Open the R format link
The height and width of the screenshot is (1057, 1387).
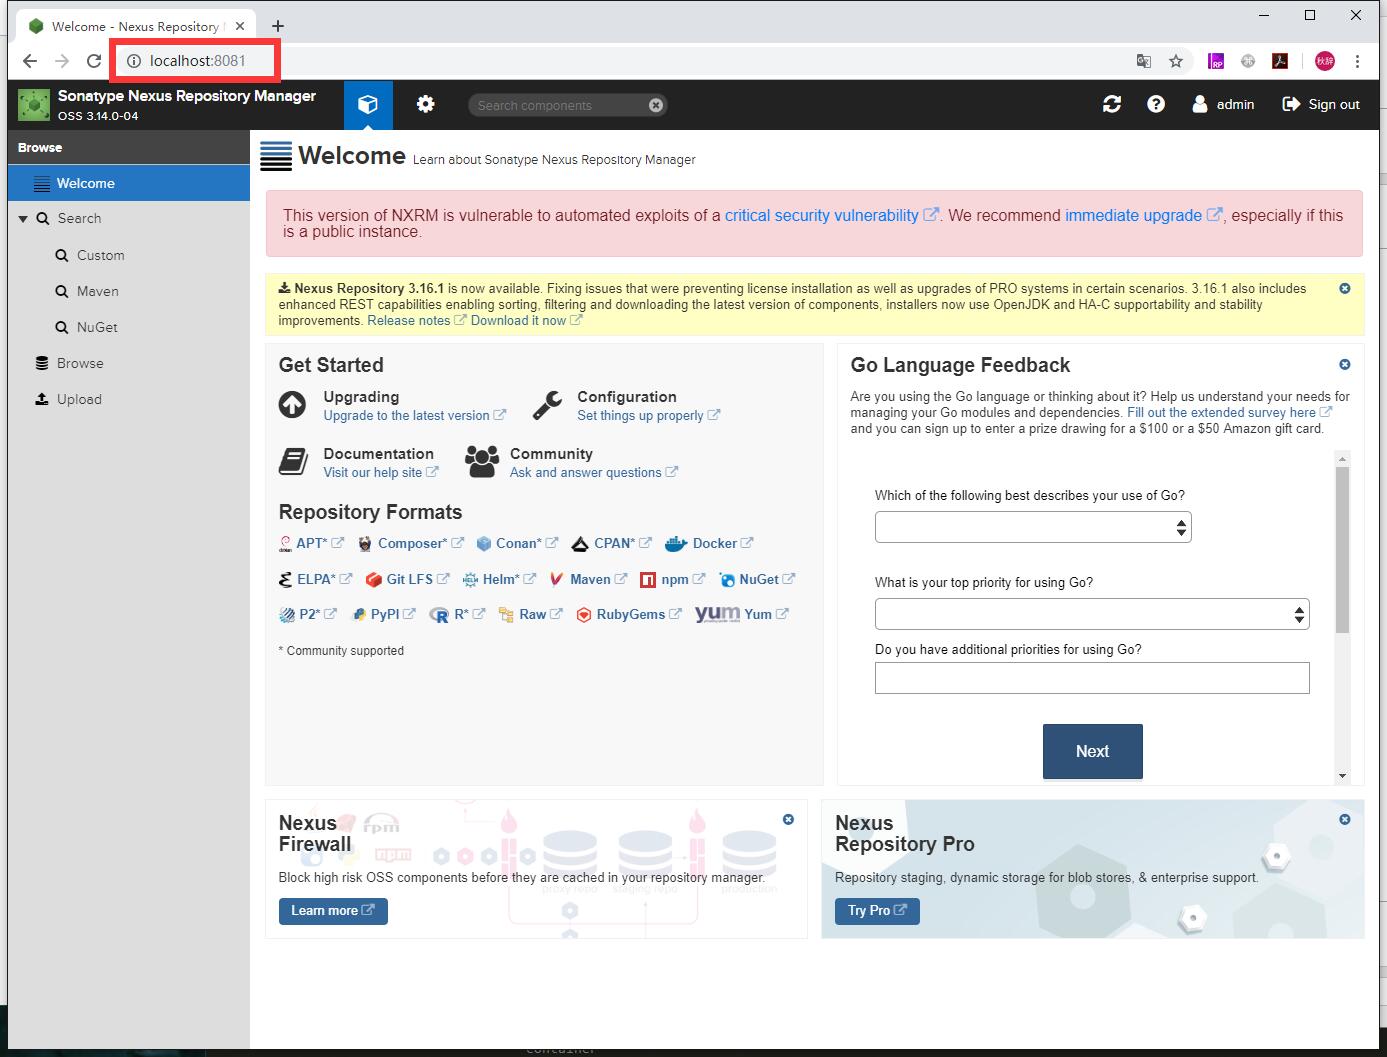[468, 614]
